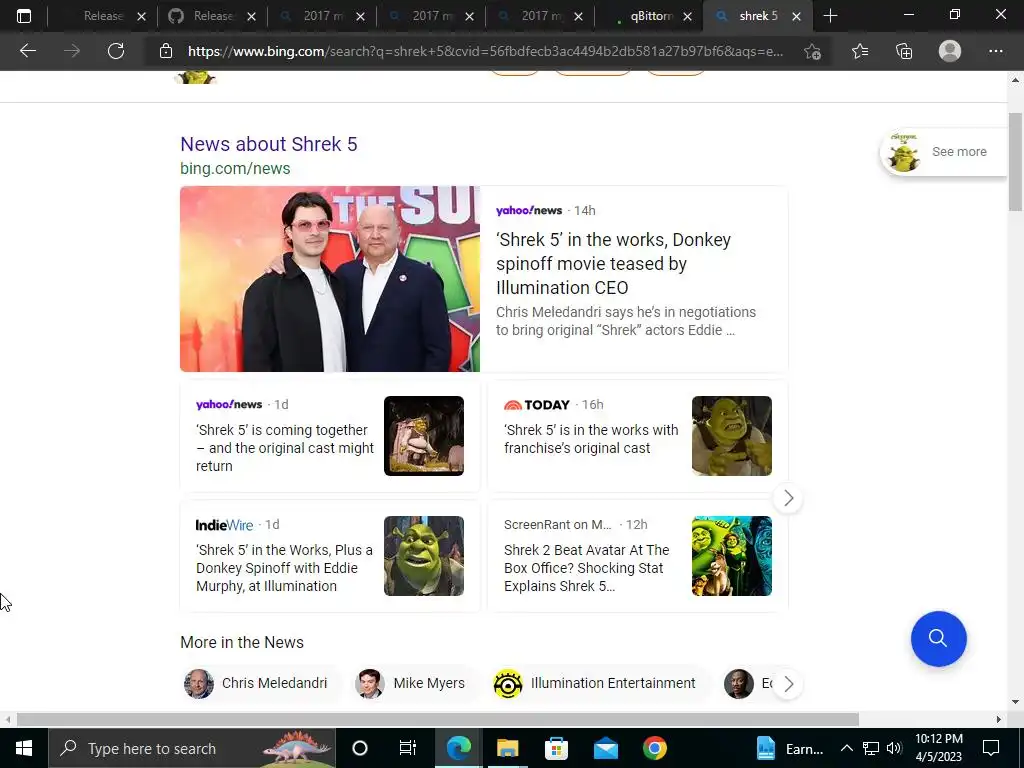Open Microsoft Store from the taskbar
The height and width of the screenshot is (768, 1024).
click(556, 748)
